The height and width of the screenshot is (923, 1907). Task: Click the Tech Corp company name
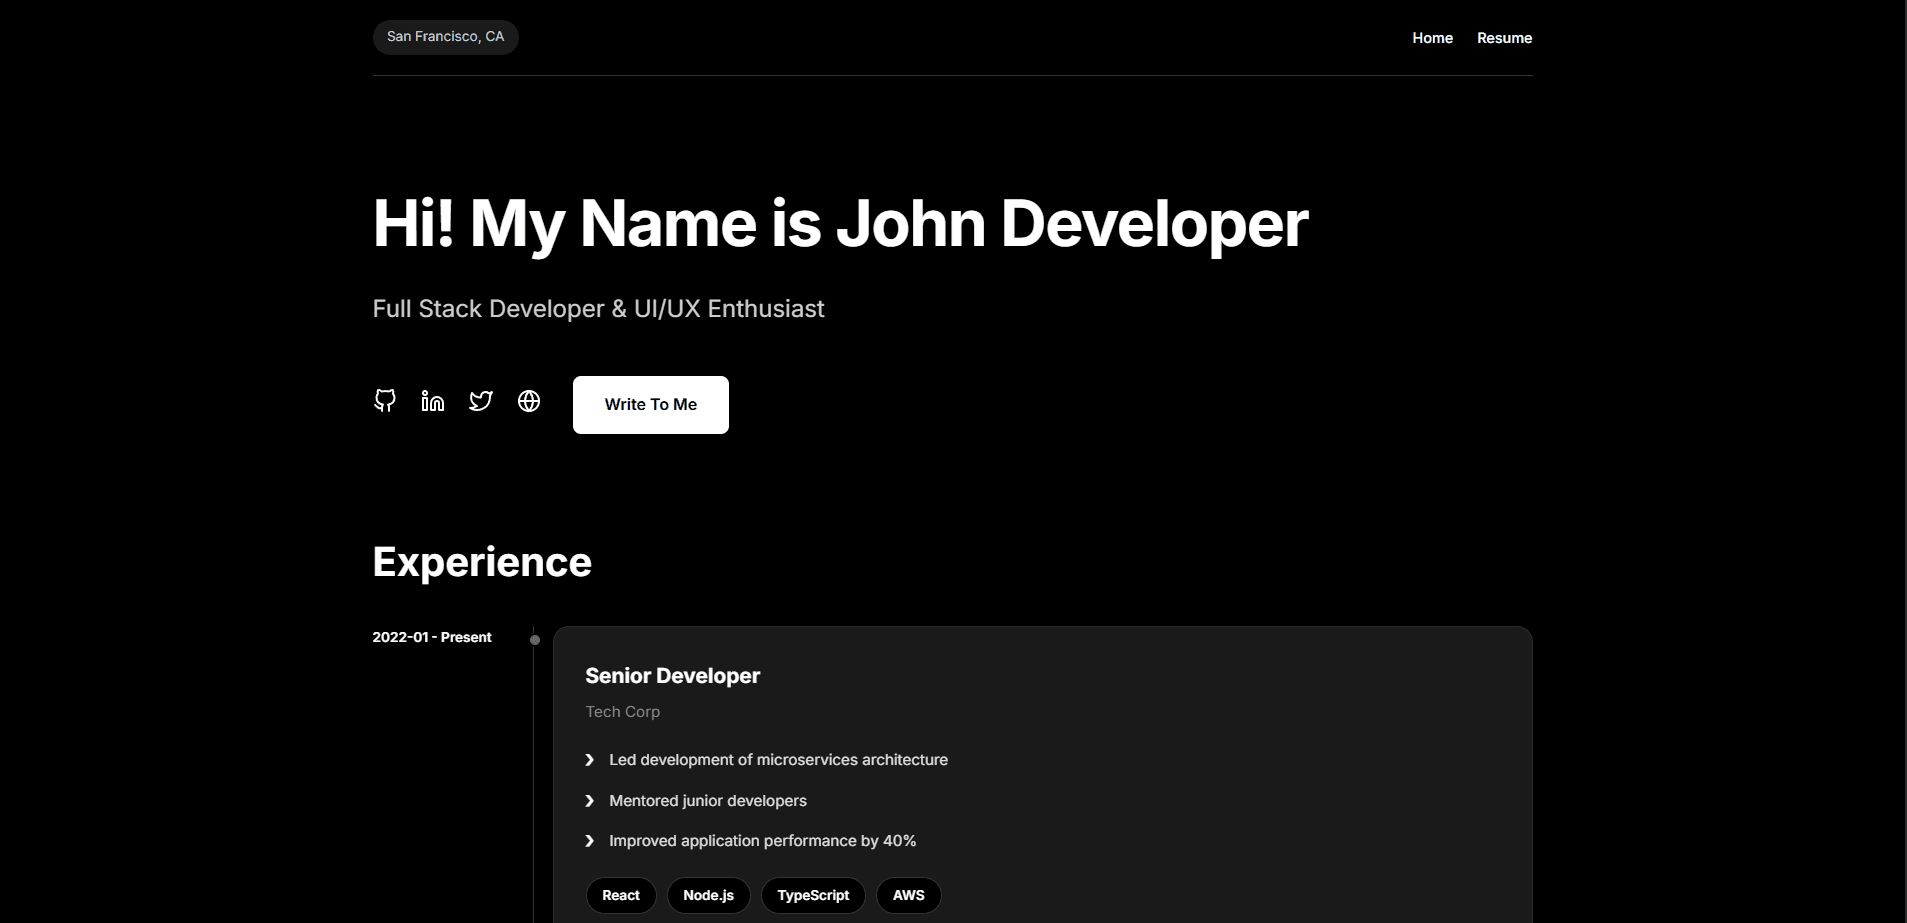tap(622, 712)
